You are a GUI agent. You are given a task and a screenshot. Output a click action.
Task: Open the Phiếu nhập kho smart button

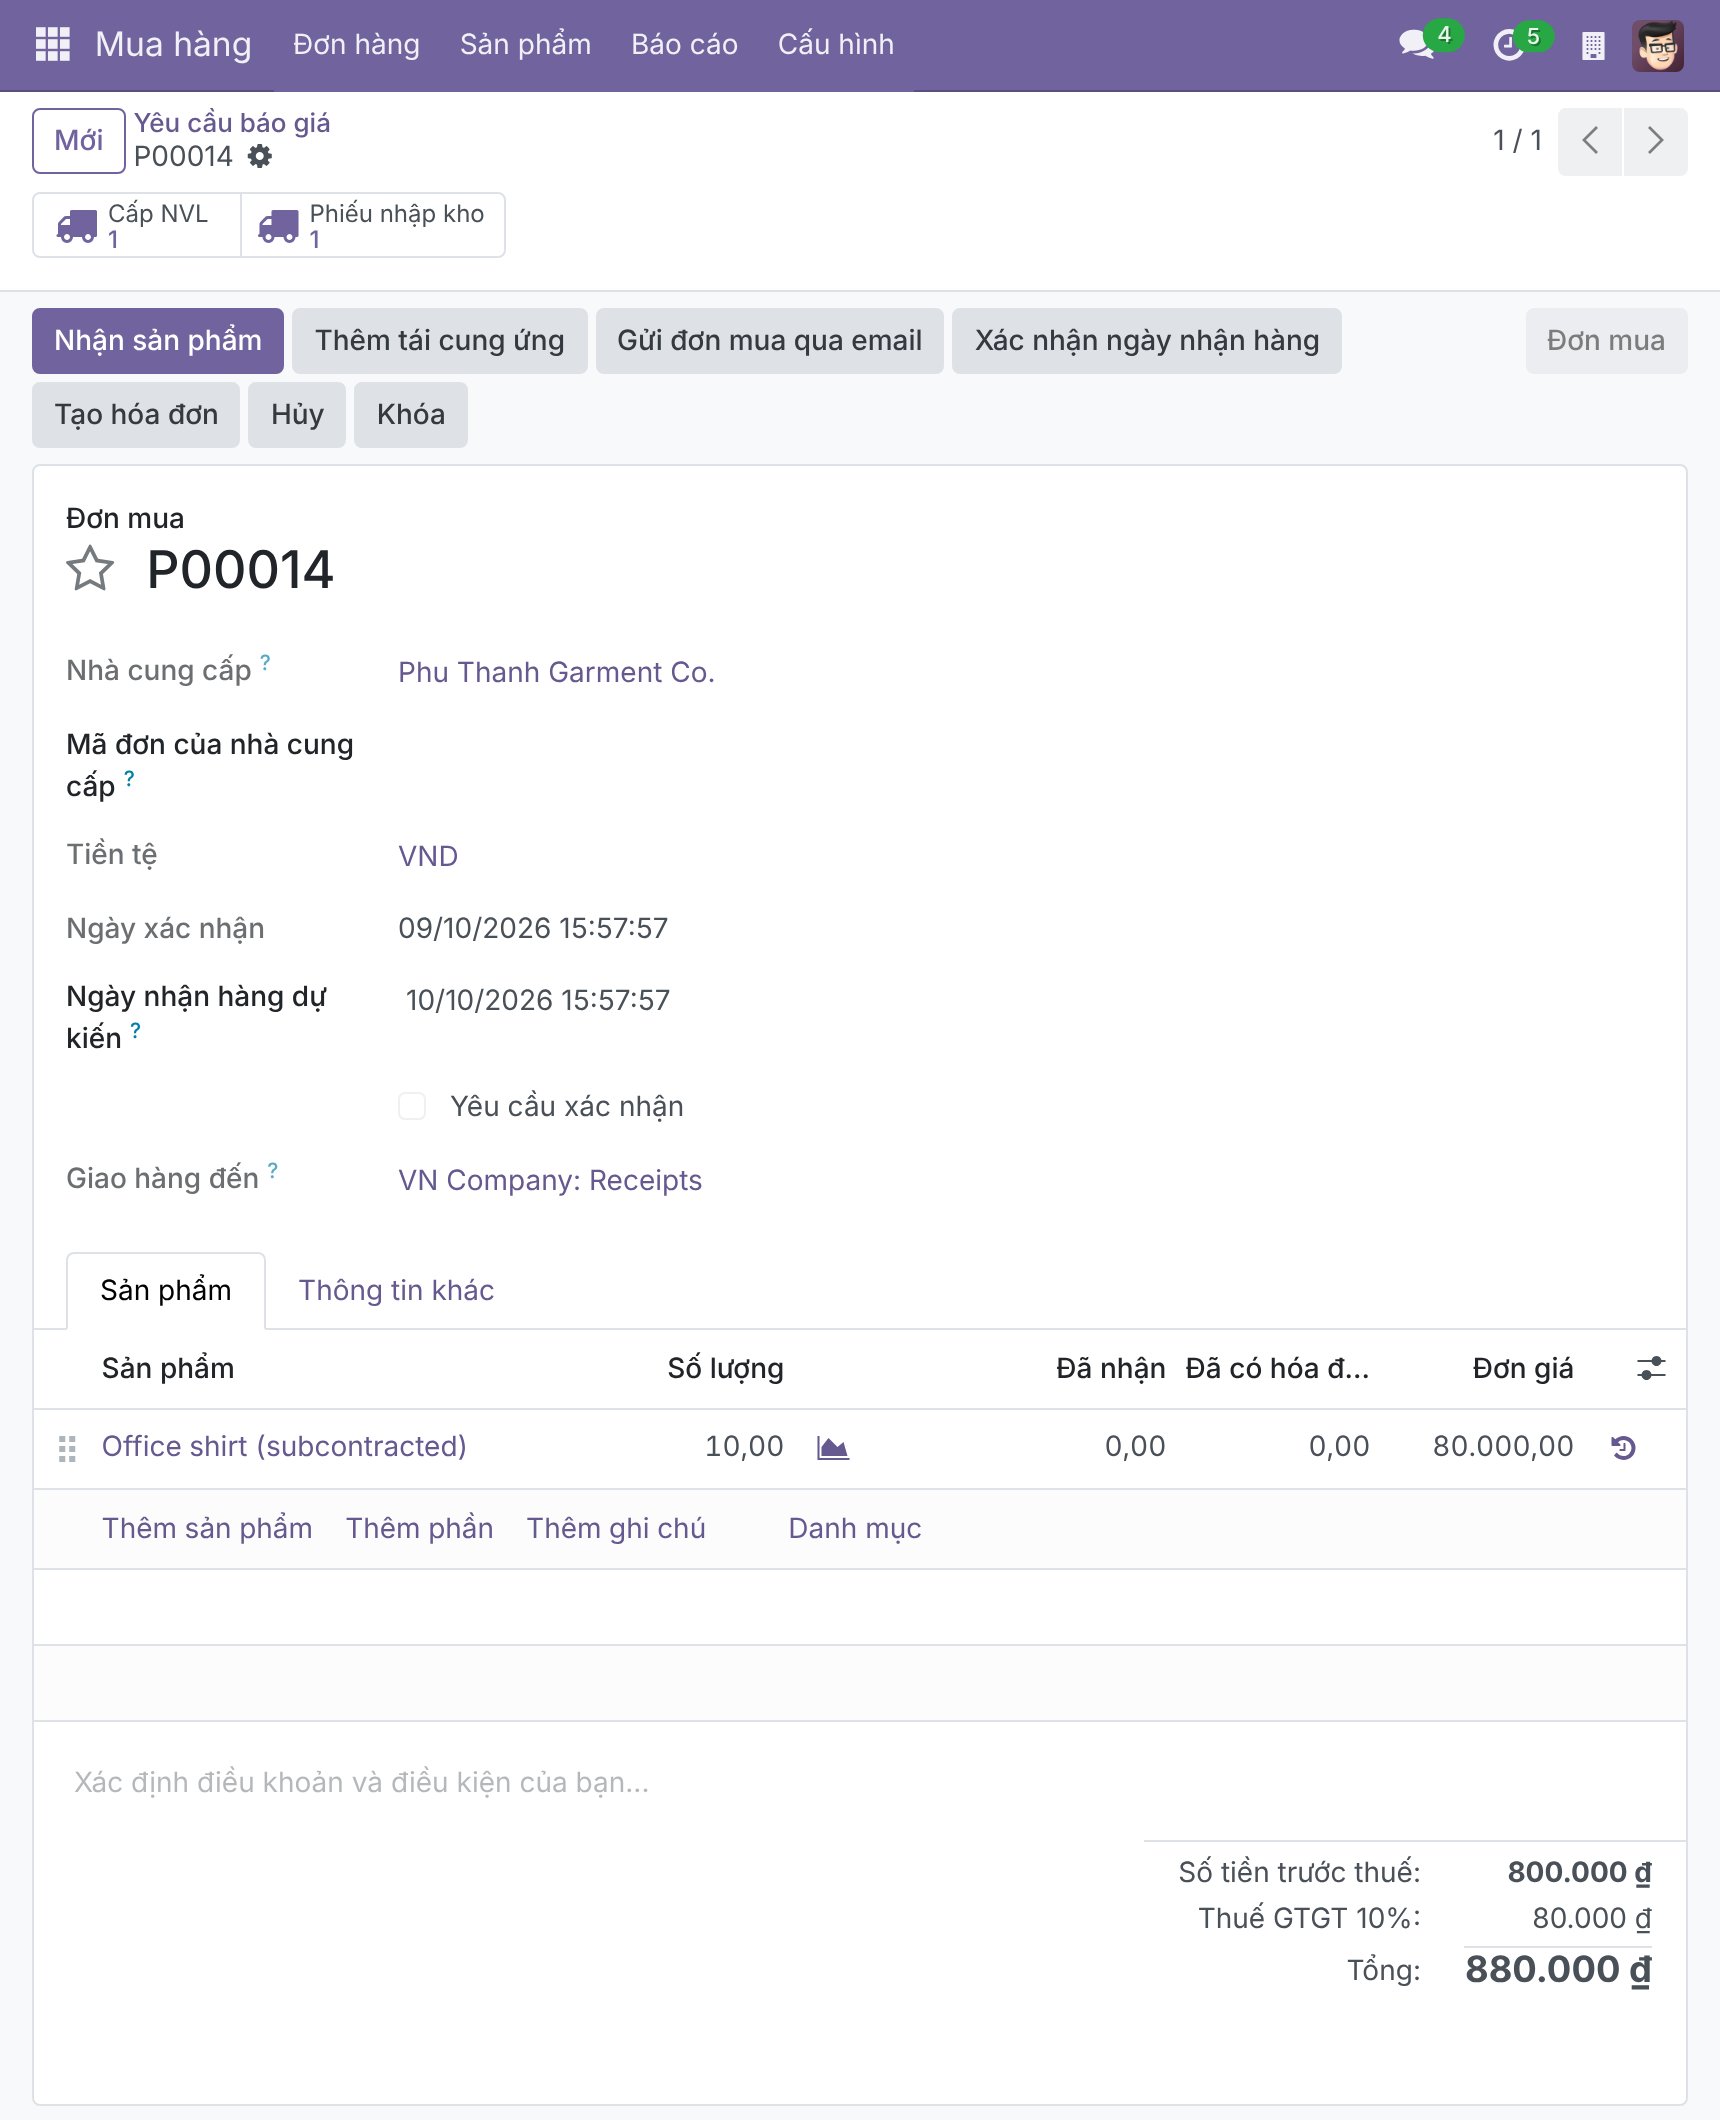[373, 225]
